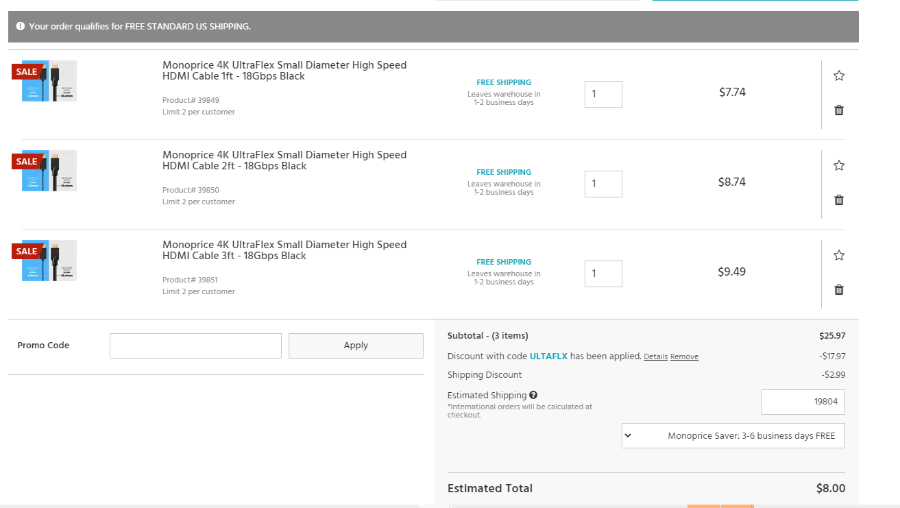The image size is (900, 508).
Task: Edit the shipping ZIP code field 19804
Action: pos(802,402)
